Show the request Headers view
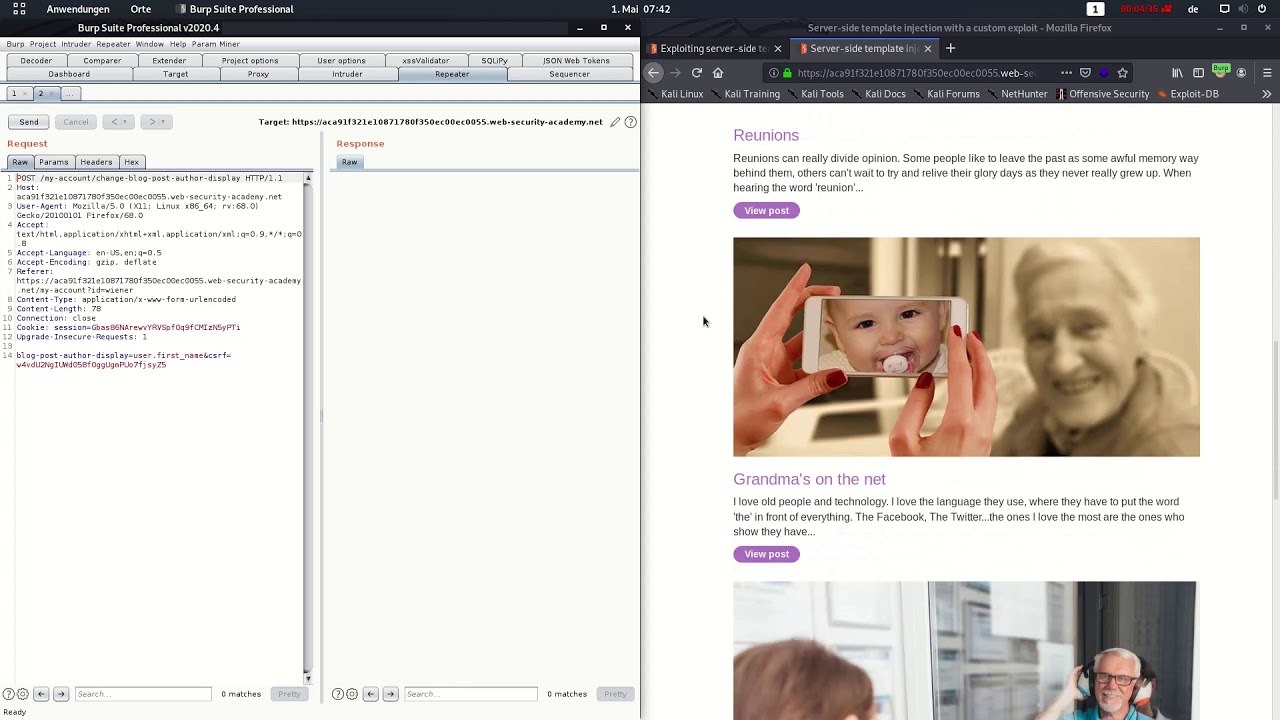Screen dimensions: 1280x720 point(96,162)
